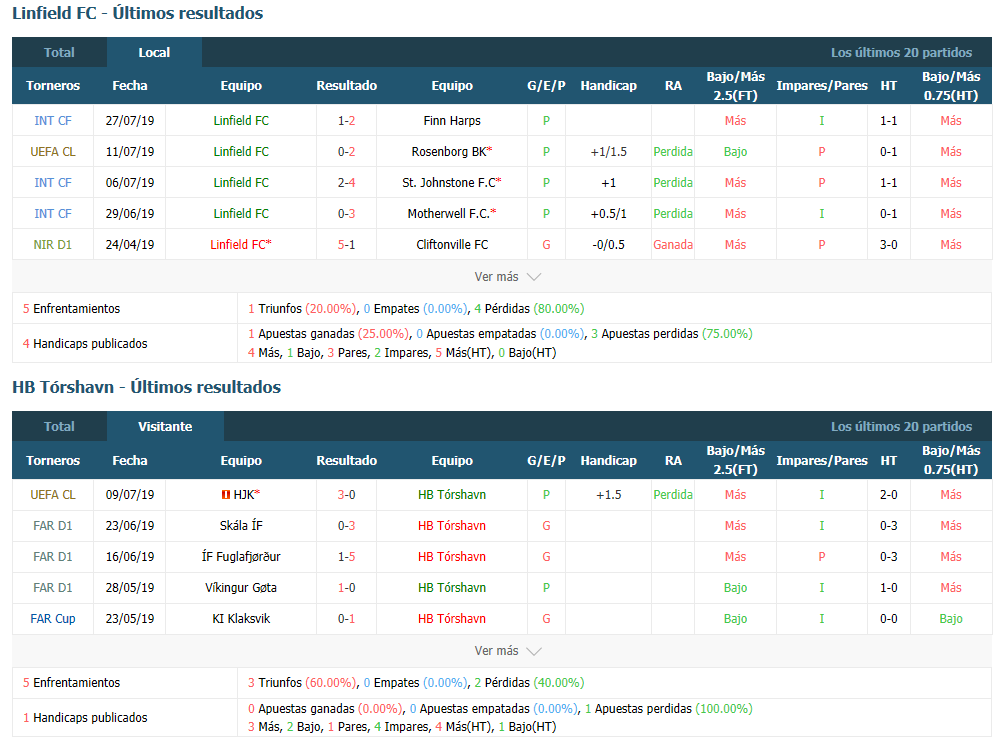Click 'Bajo' in the Rosenborg BK row
The width and height of the screenshot is (995, 739).
735,152
